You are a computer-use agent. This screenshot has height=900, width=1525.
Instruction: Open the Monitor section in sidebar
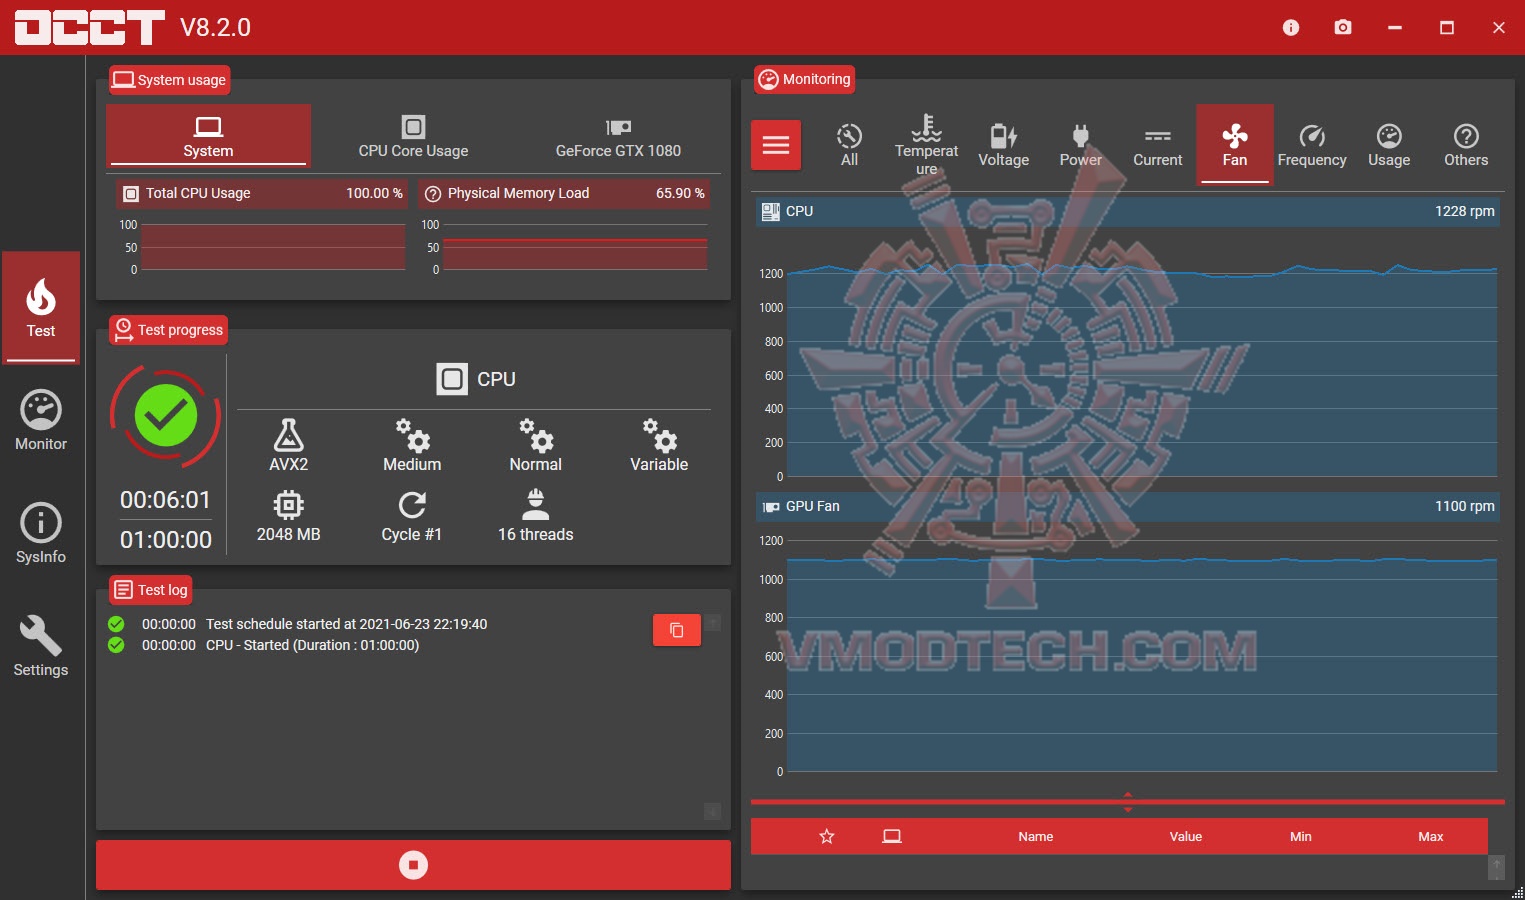[41, 421]
